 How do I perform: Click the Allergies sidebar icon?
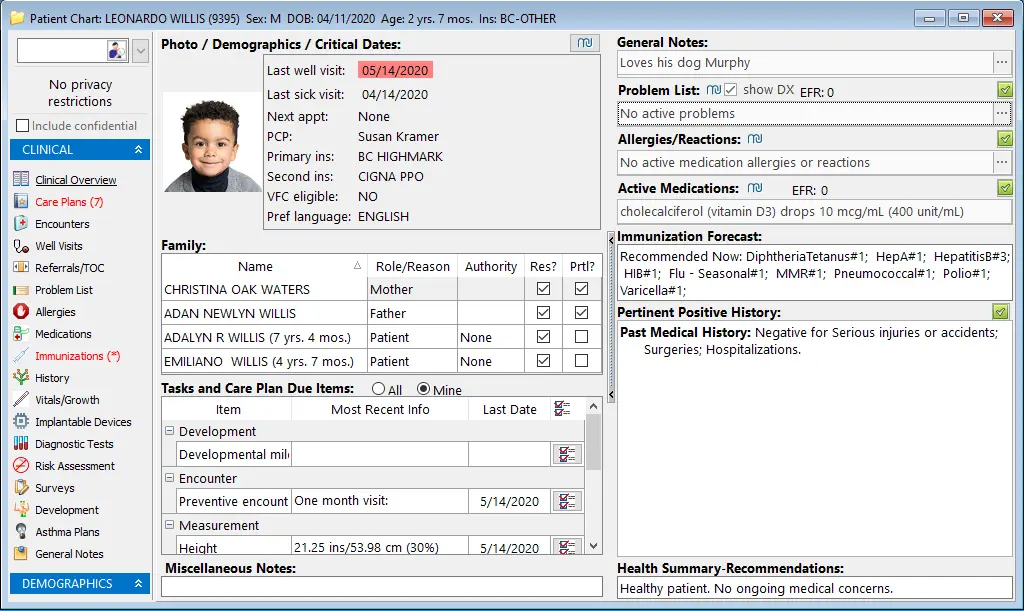(x=21, y=311)
